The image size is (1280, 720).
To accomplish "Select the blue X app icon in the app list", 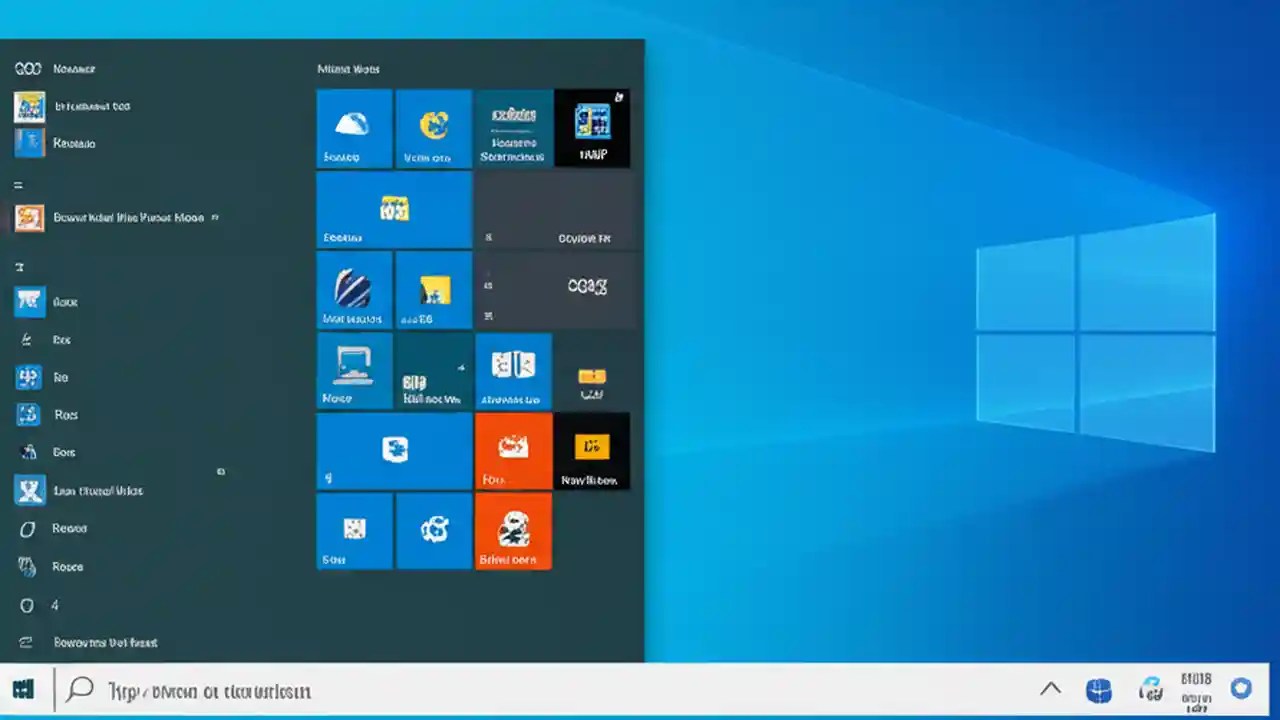I will click(29, 490).
